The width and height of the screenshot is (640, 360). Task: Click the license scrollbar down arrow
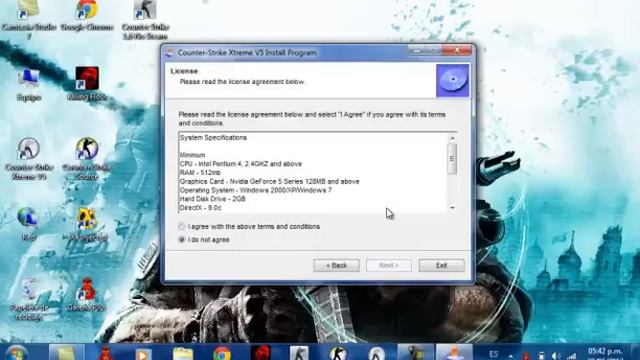[x=452, y=208]
